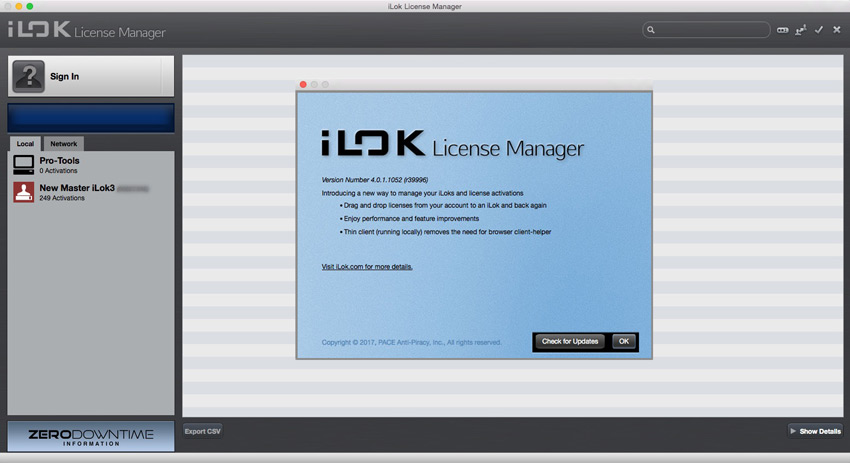Click the redeem activation code icon in the toolbar
The image size is (850, 463).
pyautogui.click(x=782, y=30)
